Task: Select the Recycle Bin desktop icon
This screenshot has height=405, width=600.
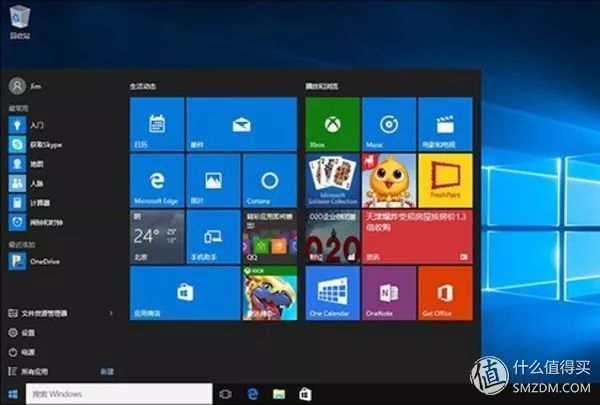Action: tap(20, 21)
